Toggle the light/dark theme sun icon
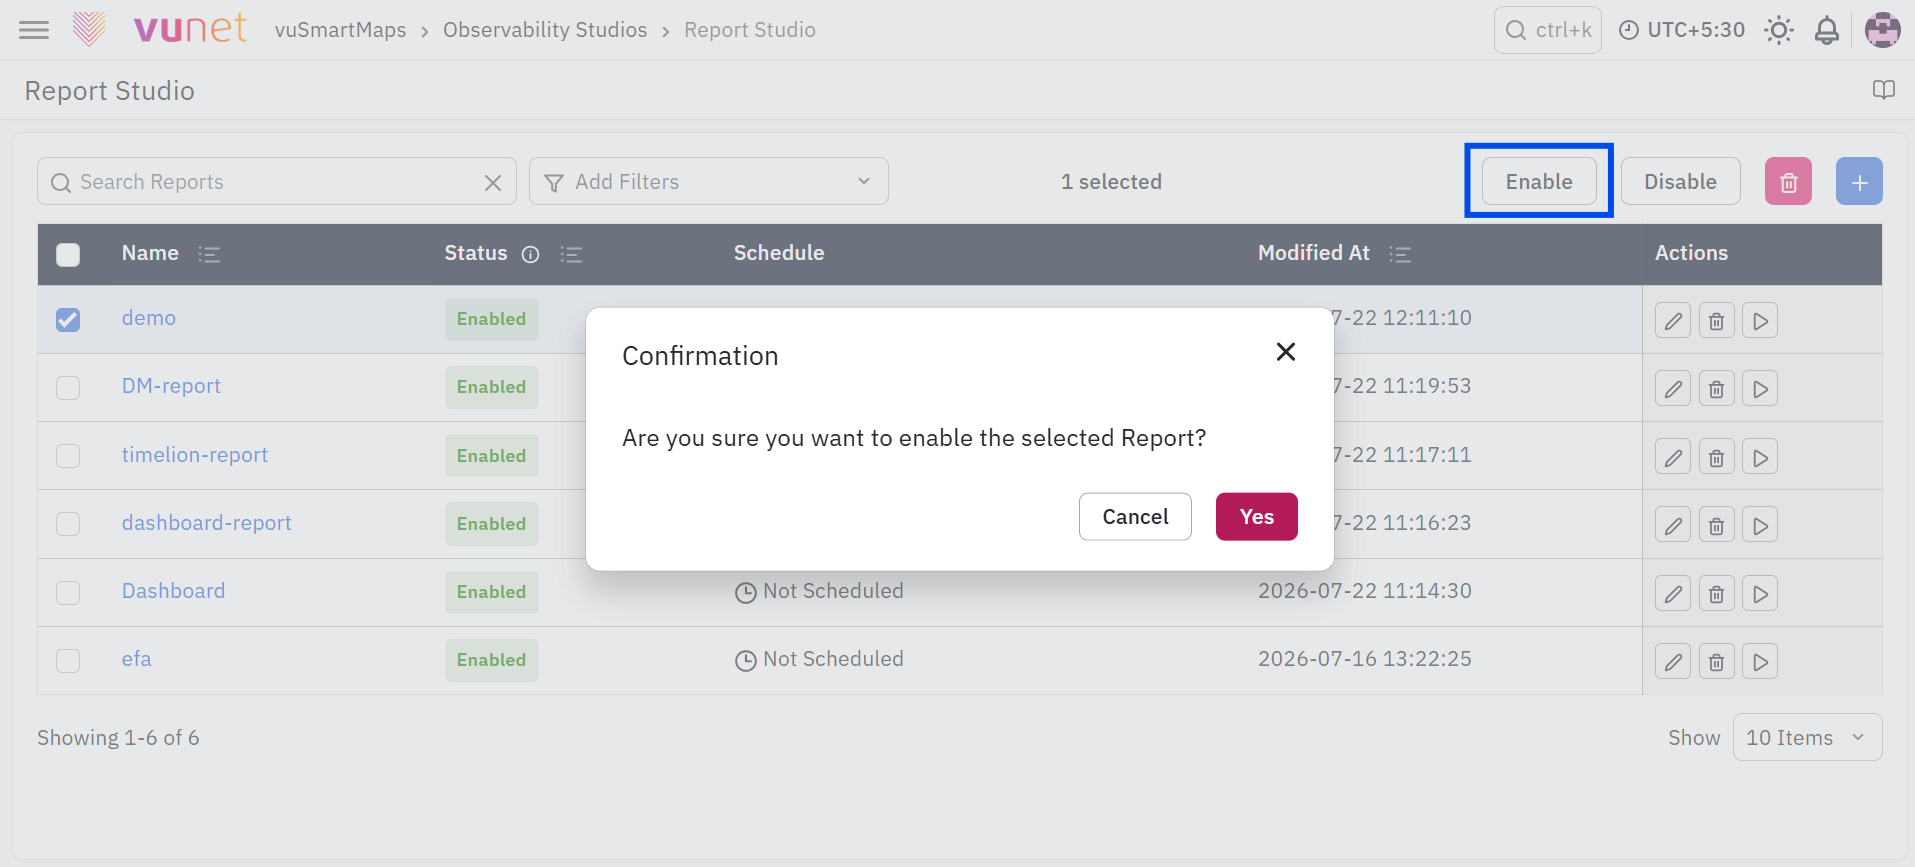Viewport: 1915px width, 867px height. 1779,30
